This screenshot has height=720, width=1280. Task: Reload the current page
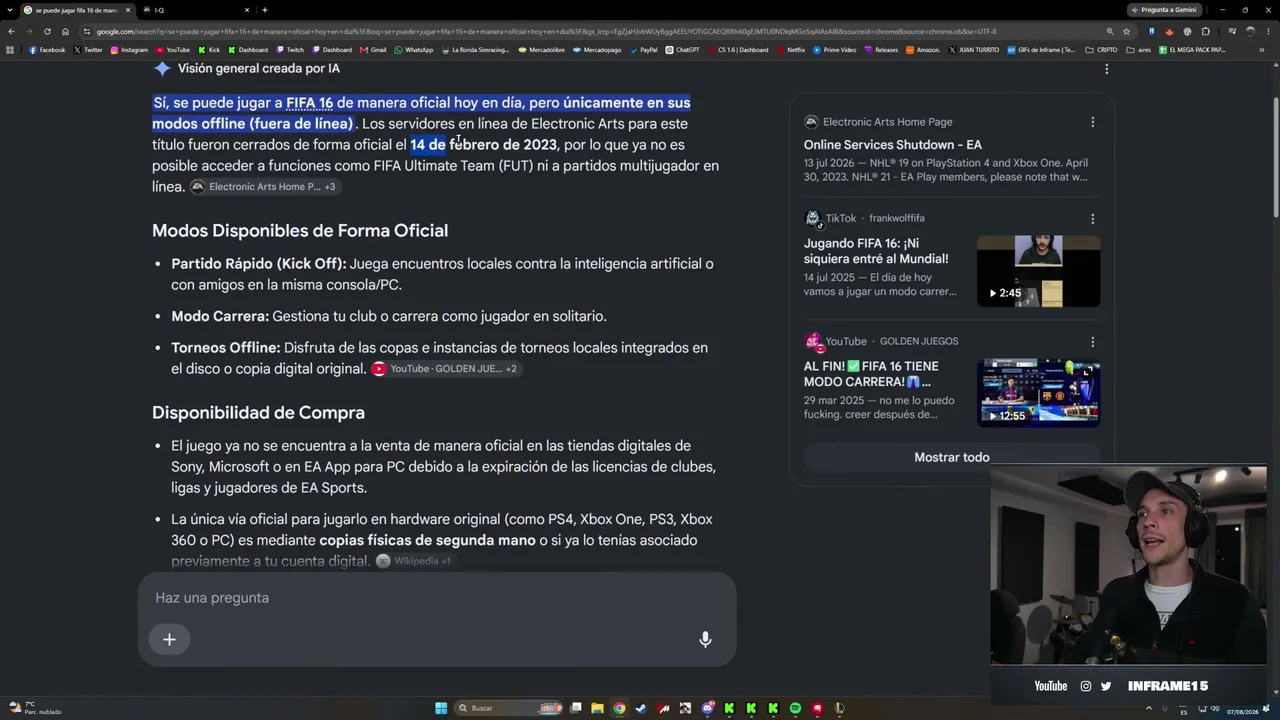(47, 31)
